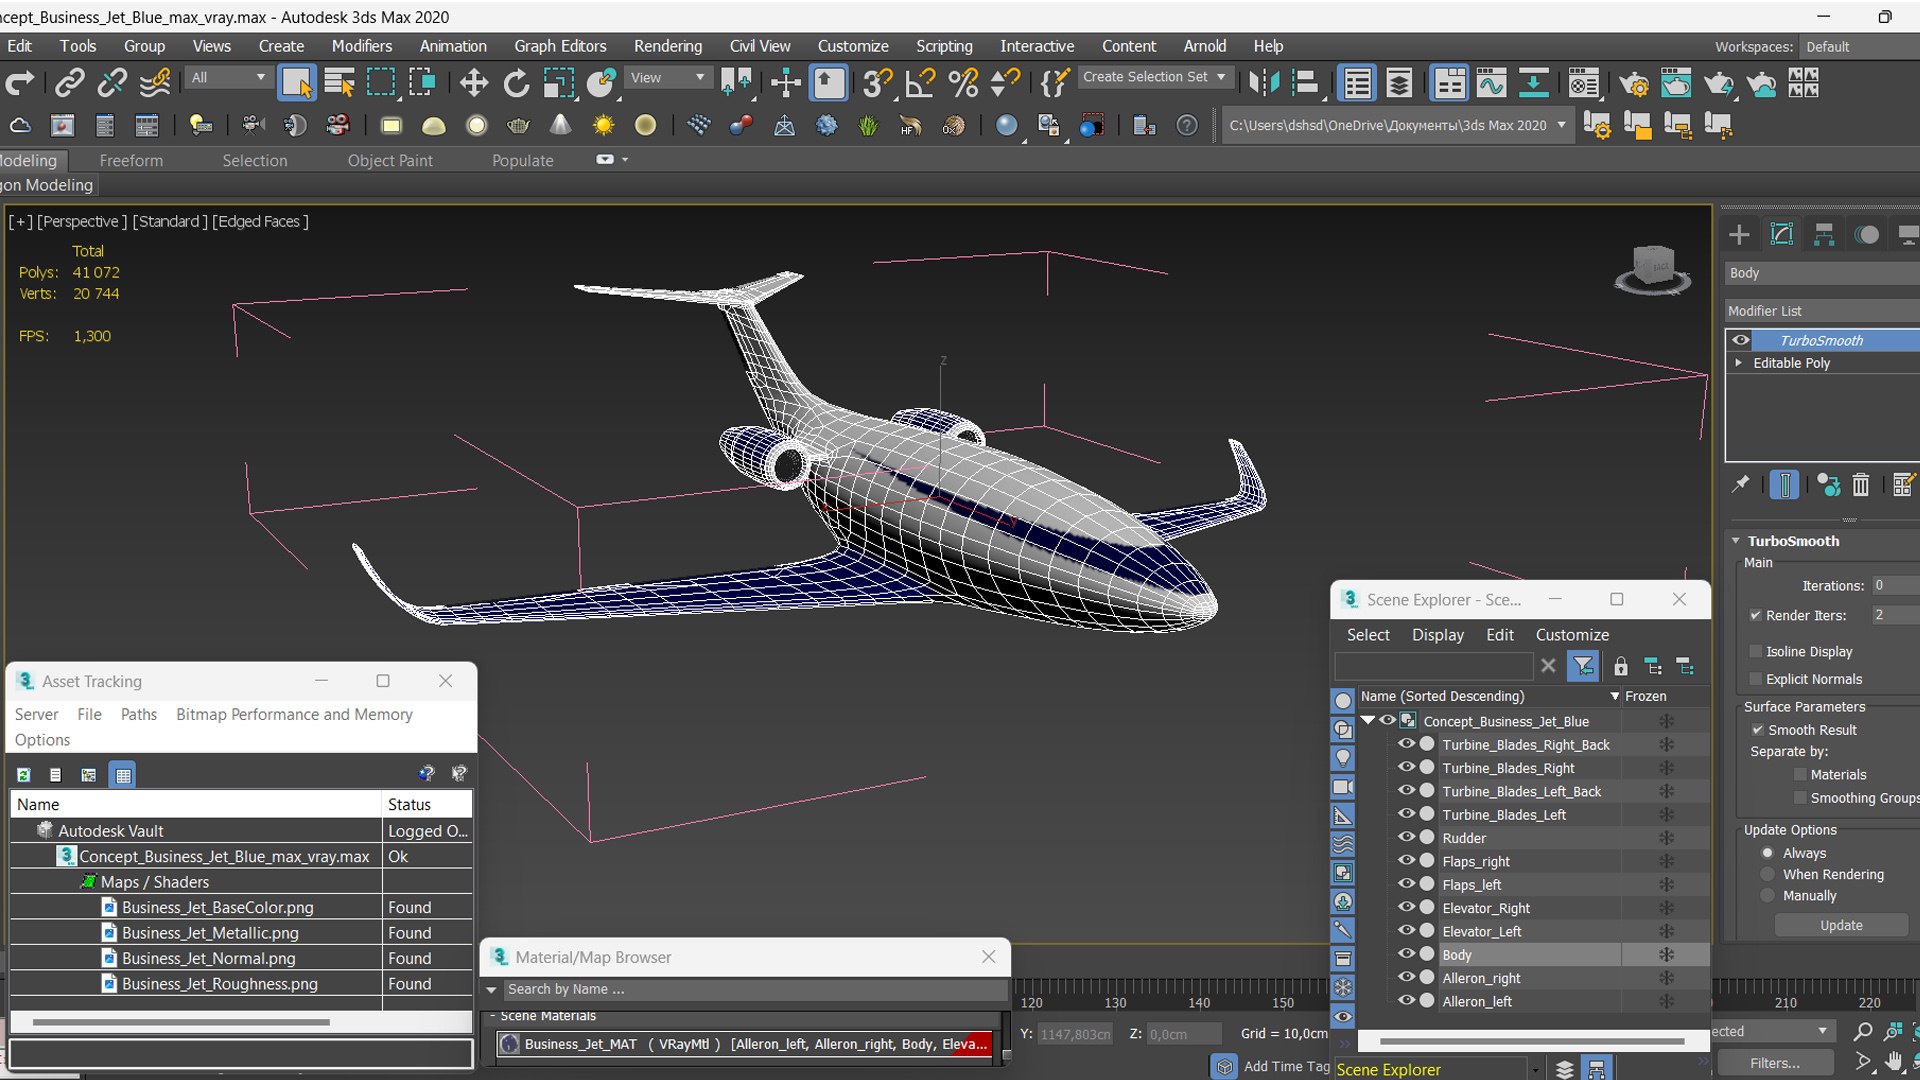Toggle Scene Explorer filter icon
1920x1080 pixels.
(x=1583, y=666)
